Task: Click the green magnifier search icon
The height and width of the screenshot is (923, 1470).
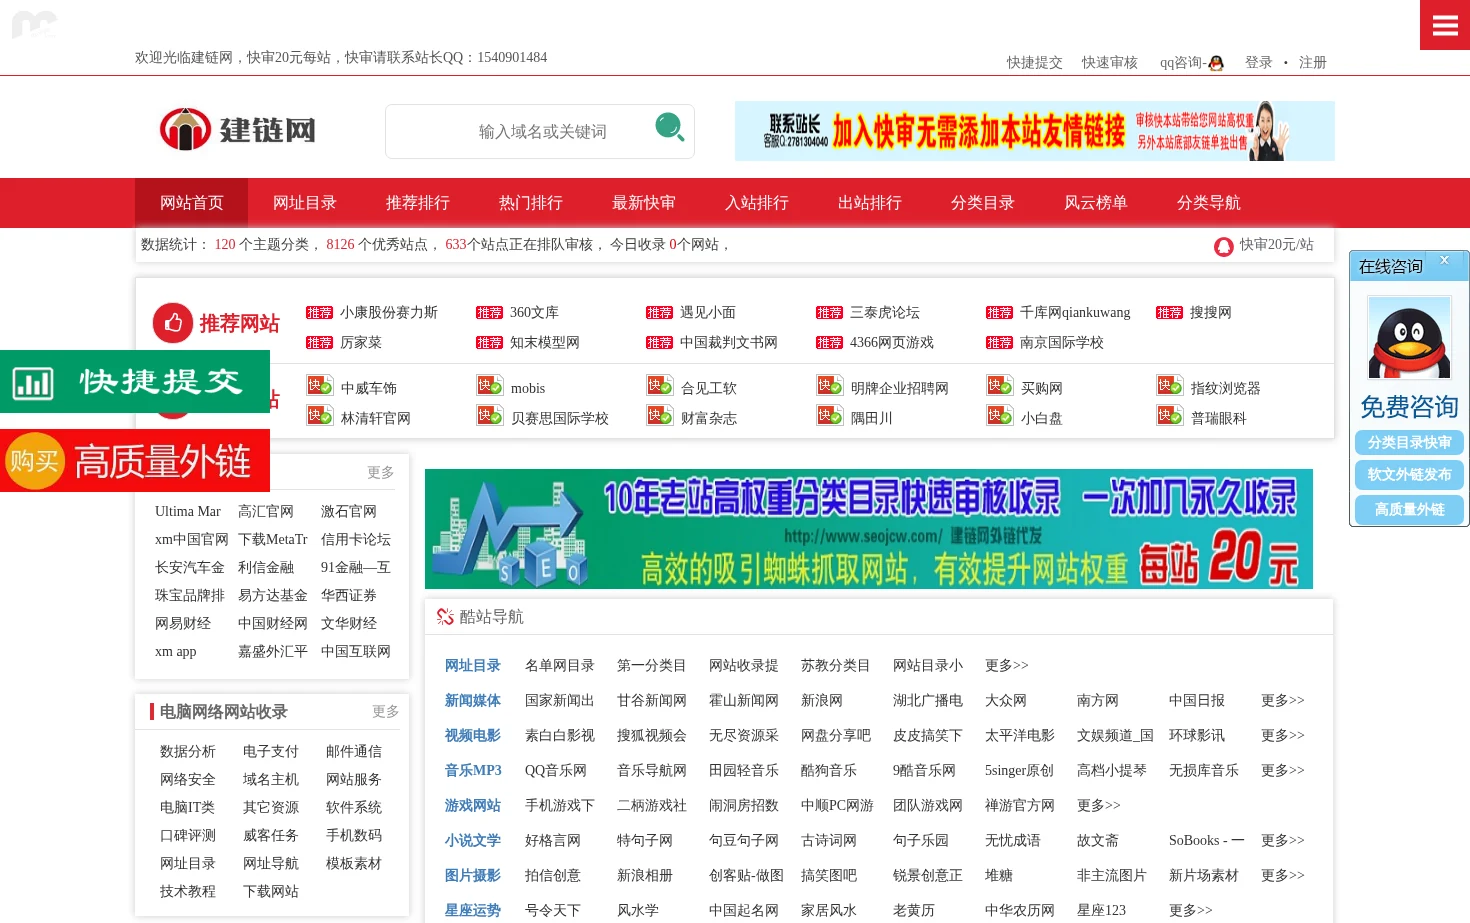Action: 669,127
